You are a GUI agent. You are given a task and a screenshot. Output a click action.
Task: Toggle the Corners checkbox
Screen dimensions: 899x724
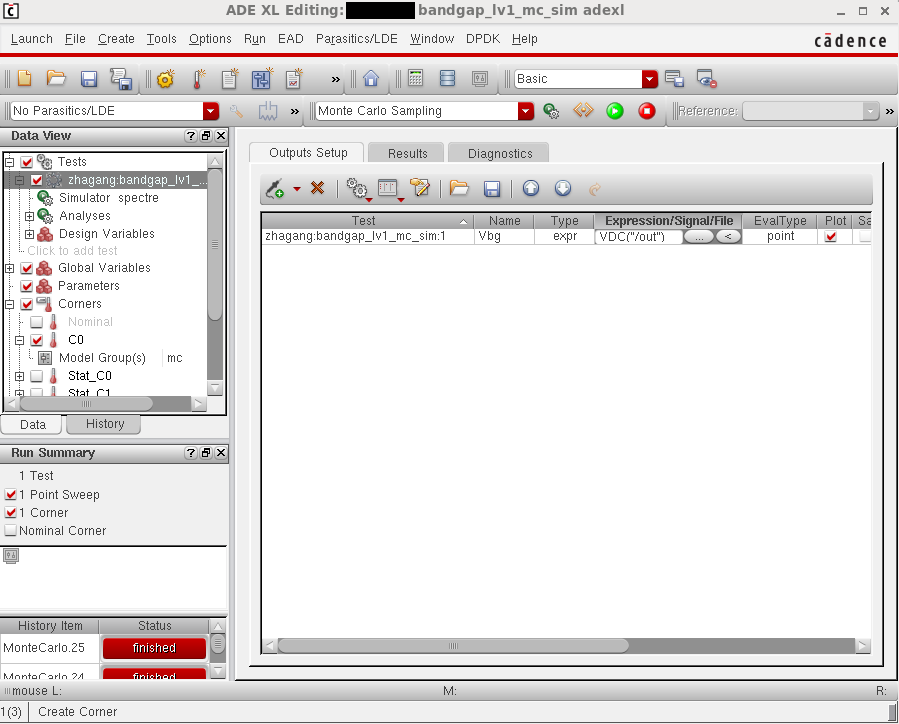pos(26,304)
